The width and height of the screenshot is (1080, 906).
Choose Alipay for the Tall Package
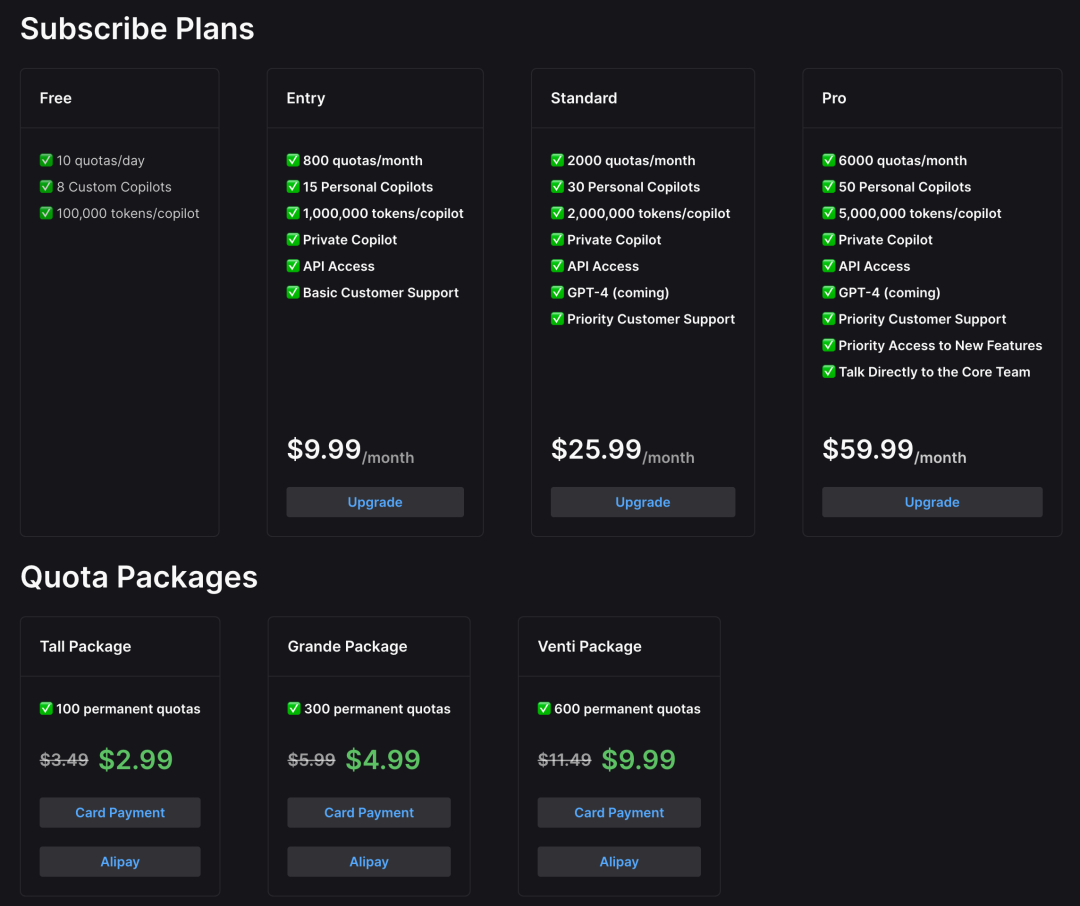(120, 862)
